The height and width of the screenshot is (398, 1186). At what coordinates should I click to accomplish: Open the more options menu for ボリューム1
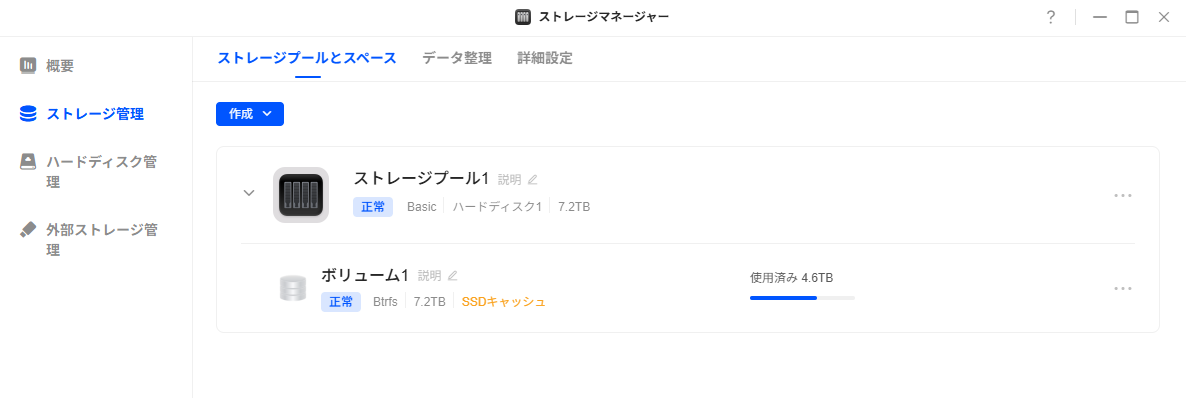1122,288
